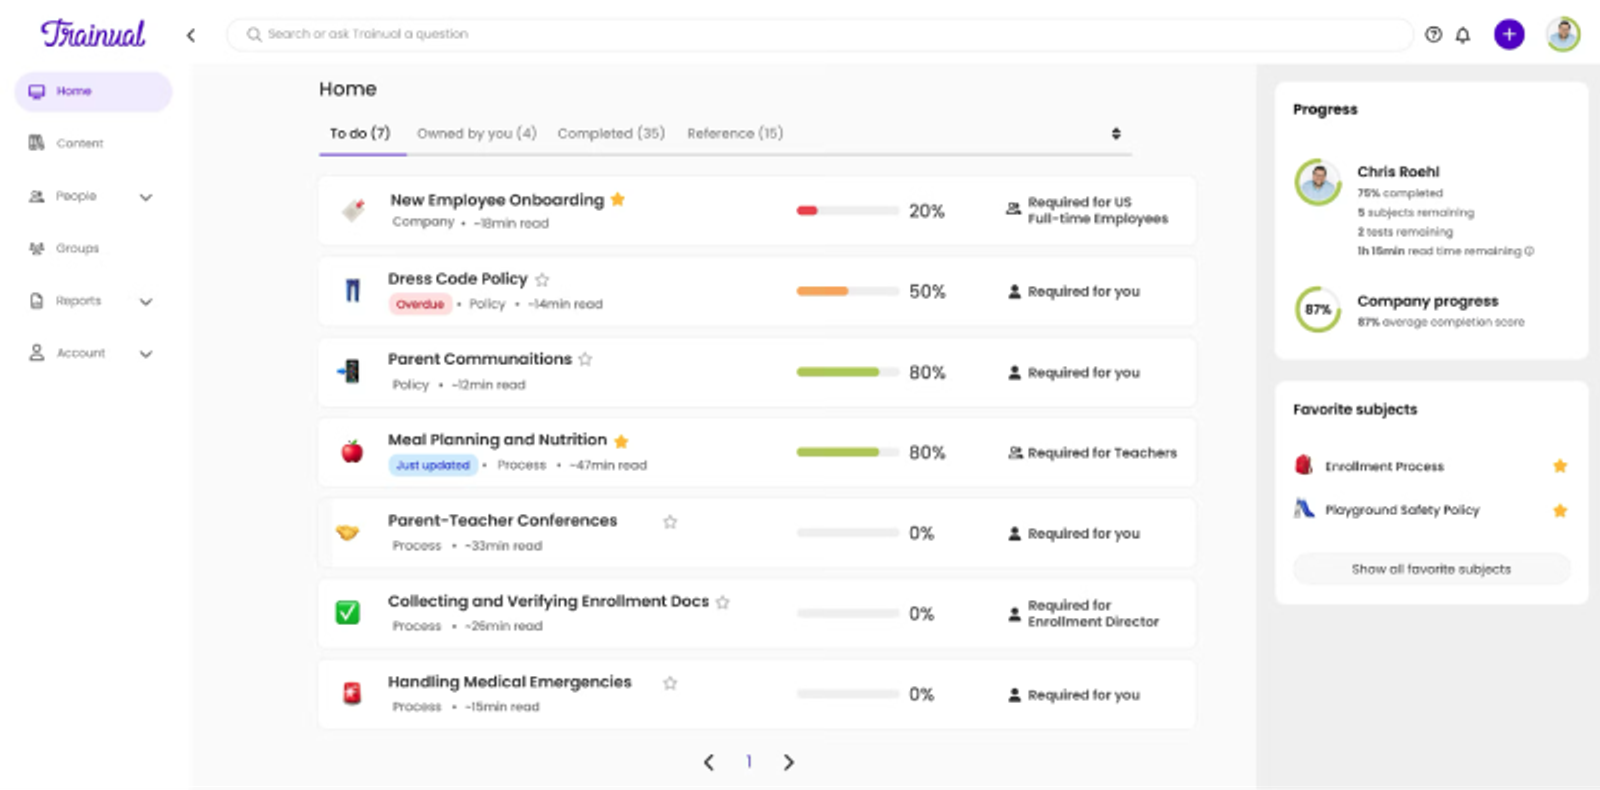Switch to the Completed (35) tab

point(611,133)
